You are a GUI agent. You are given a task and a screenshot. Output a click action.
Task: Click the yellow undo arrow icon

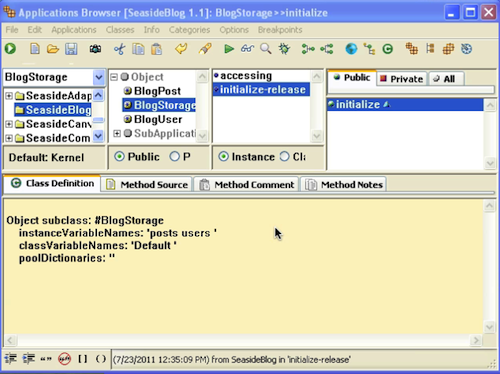click(x=181, y=49)
